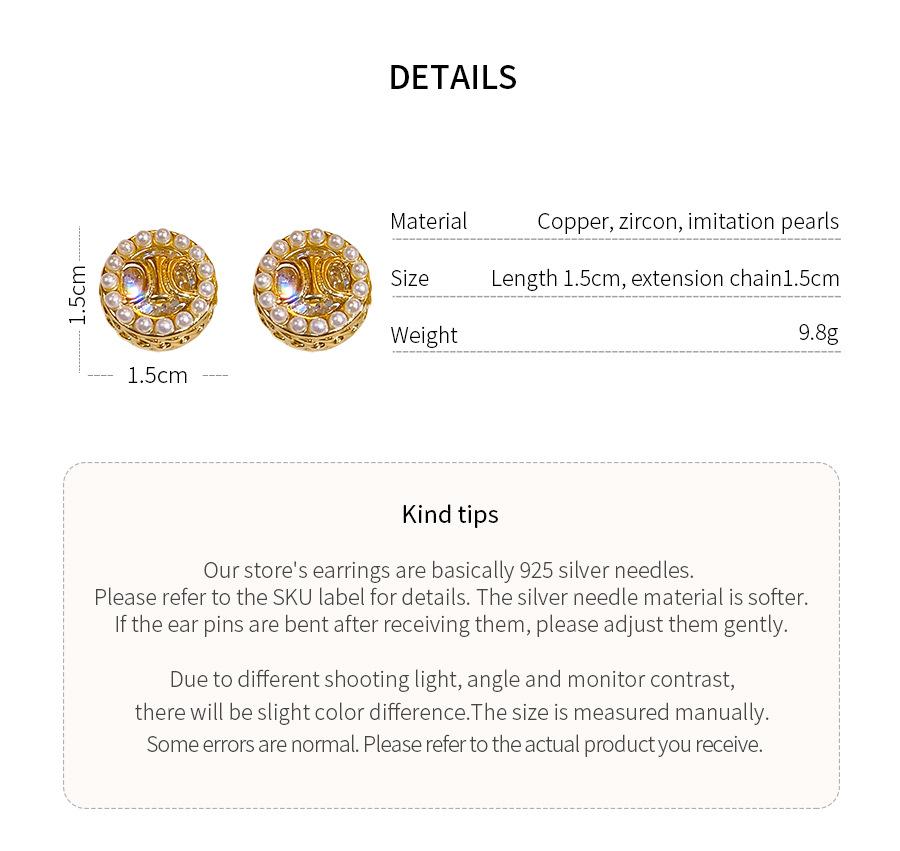Click the 925 silver needles sentence
The image size is (900, 851).
[x=449, y=570]
